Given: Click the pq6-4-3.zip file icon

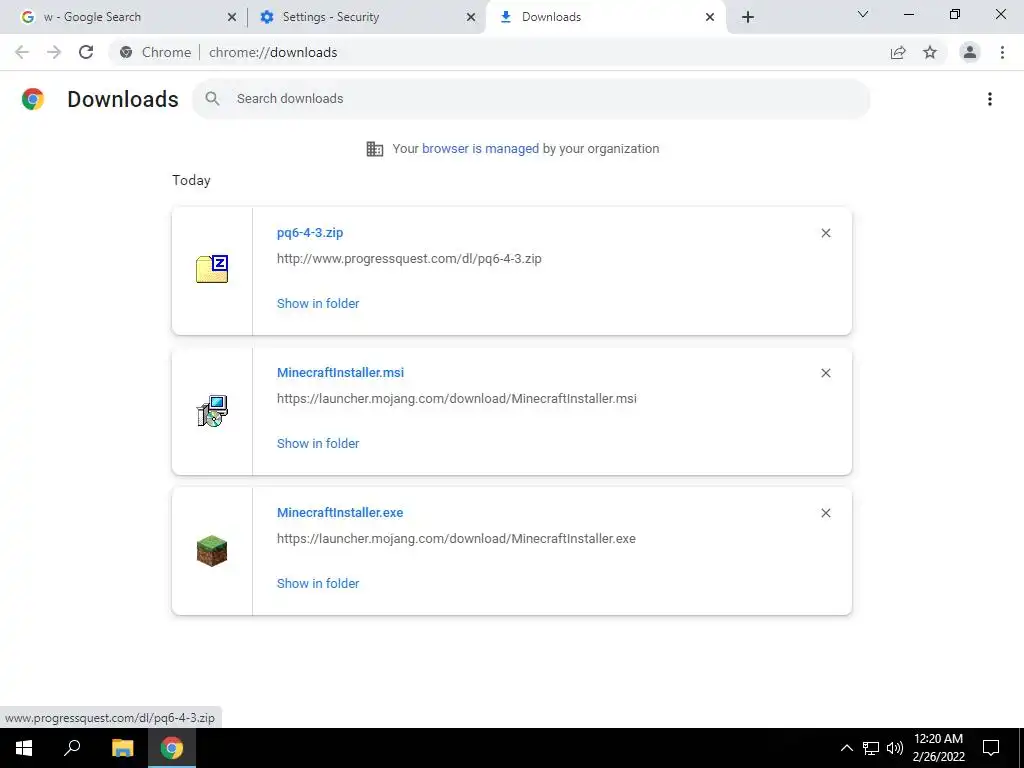Looking at the screenshot, I should 212,269.
